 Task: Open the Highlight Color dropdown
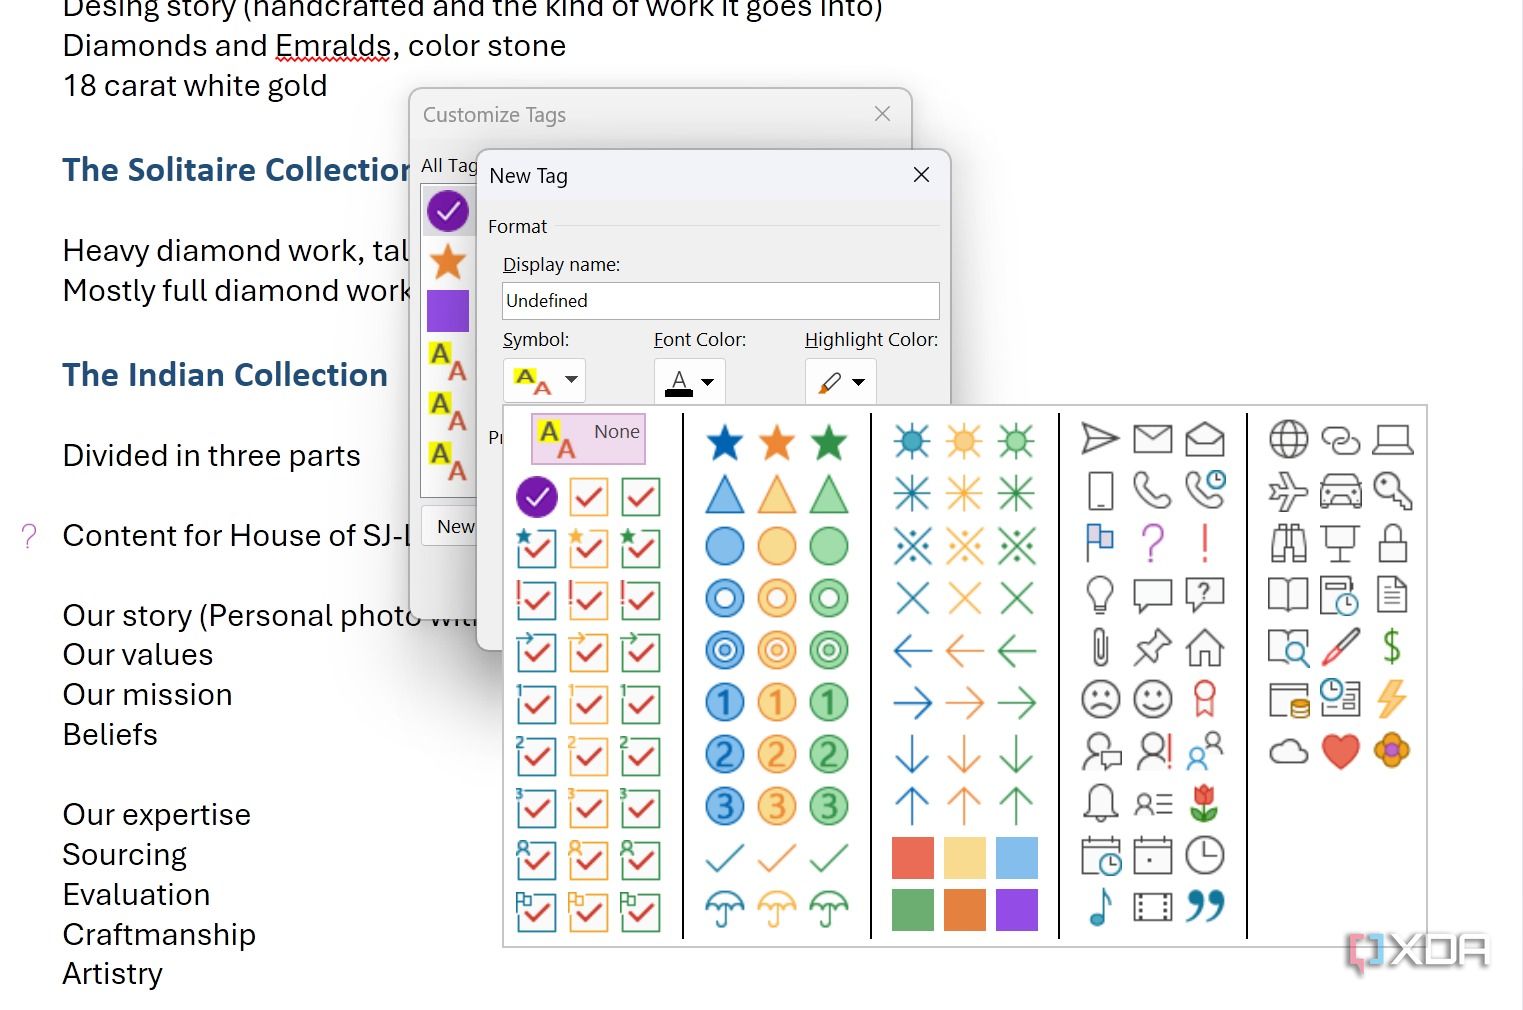tap(841, 381)
